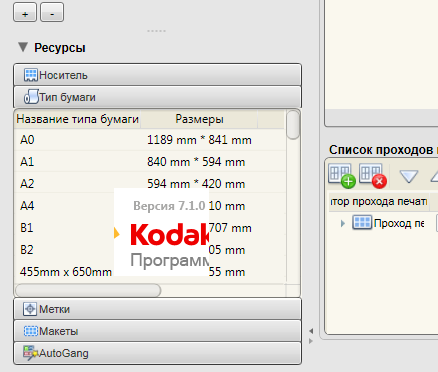Expand the Проход пе tree item arrow
Viewport: 438px width, 372px height.
click(x=343, y=223)
